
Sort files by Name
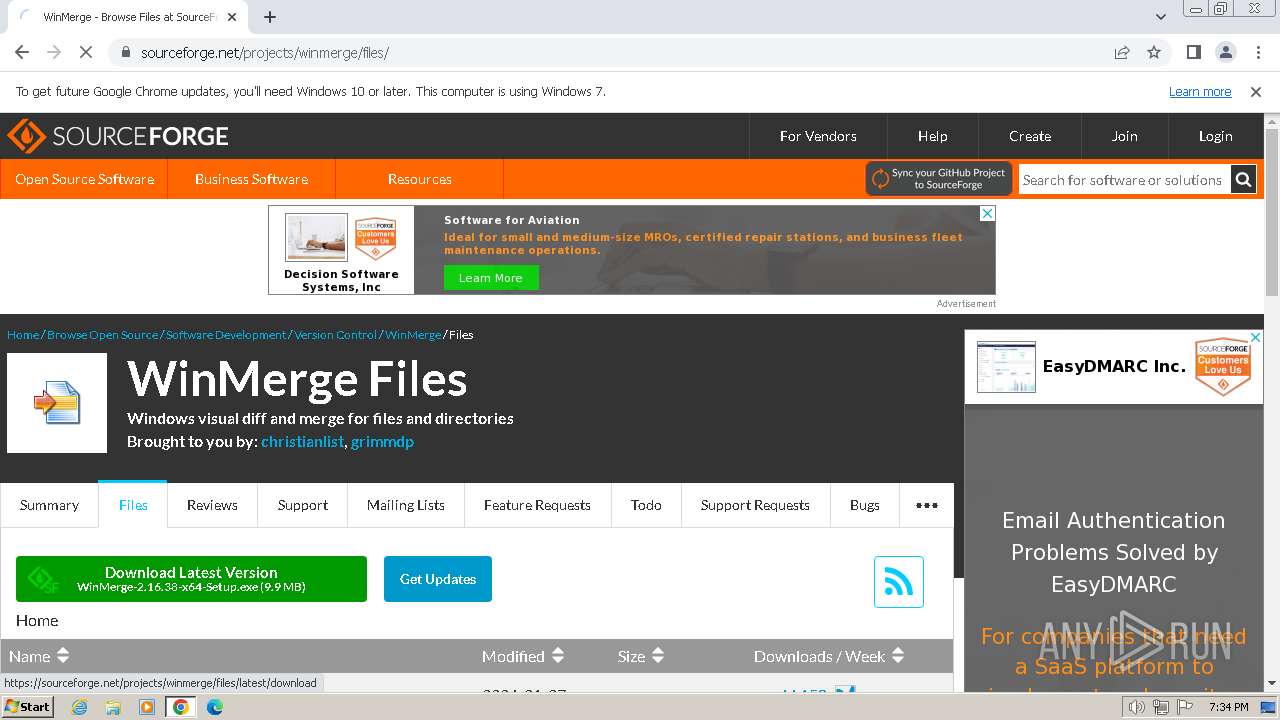(39, 656)
